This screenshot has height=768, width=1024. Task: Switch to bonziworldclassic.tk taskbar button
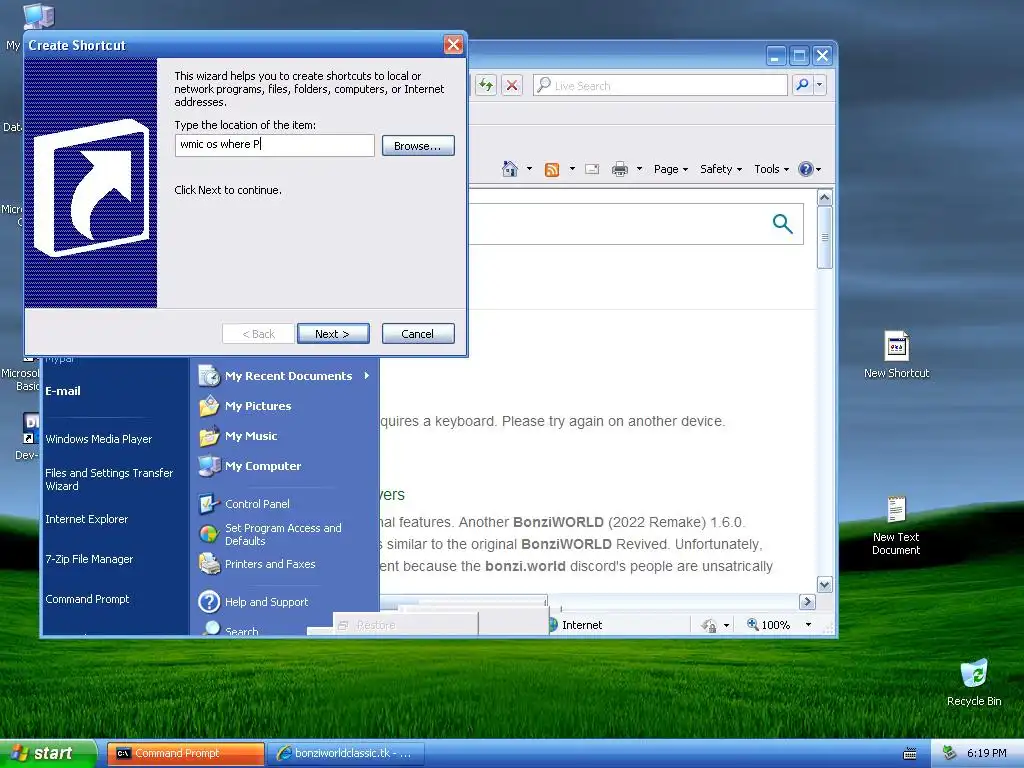click(345, 754)
